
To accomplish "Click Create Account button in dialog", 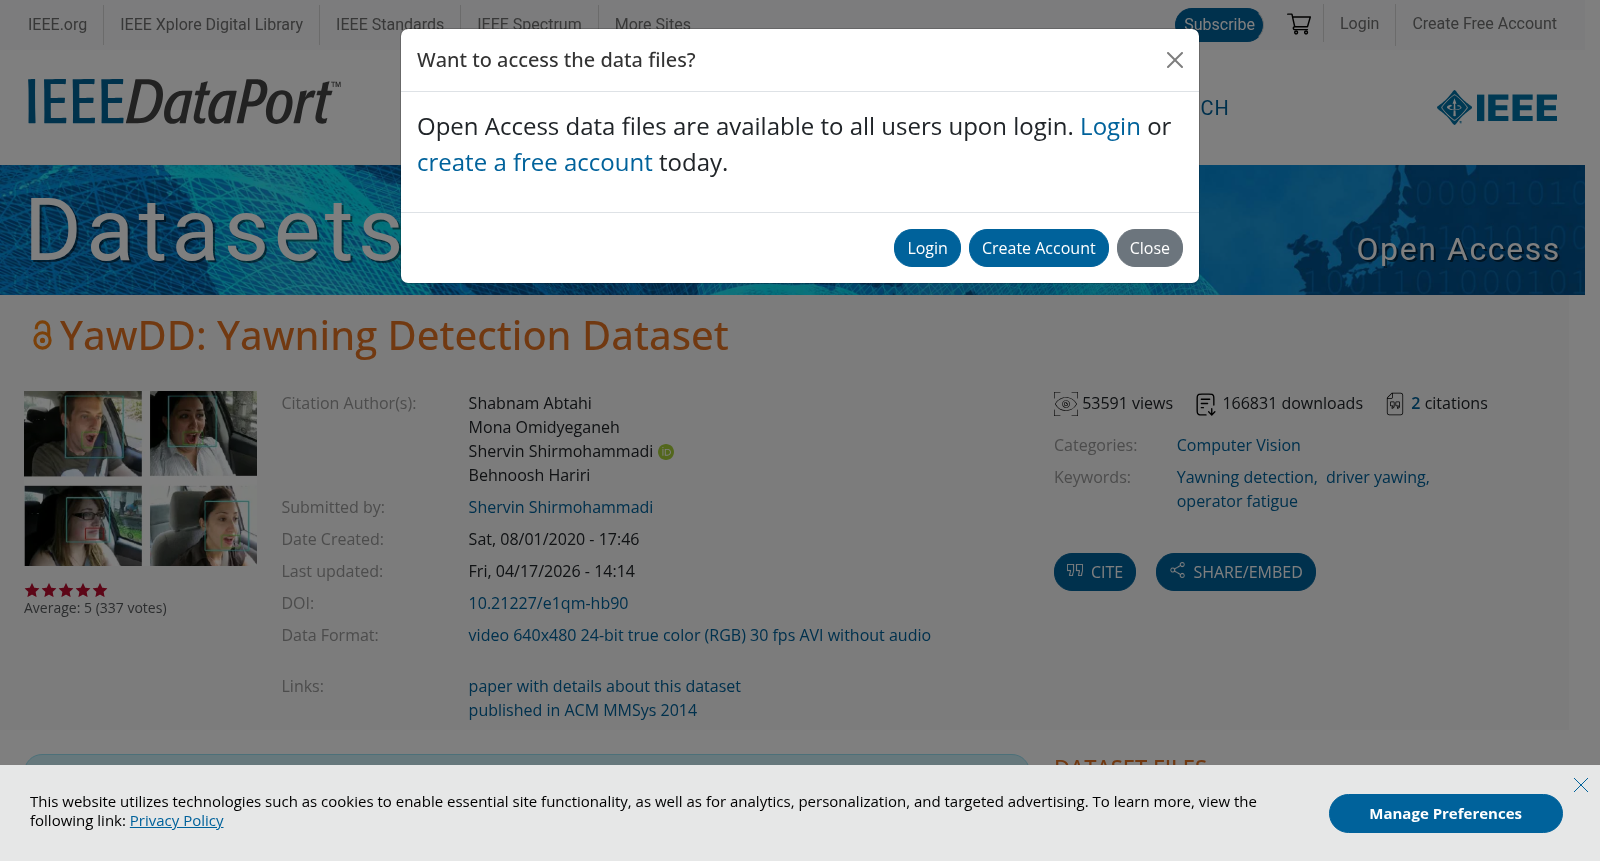I will pyautogui.click(x=1038, y=248).
